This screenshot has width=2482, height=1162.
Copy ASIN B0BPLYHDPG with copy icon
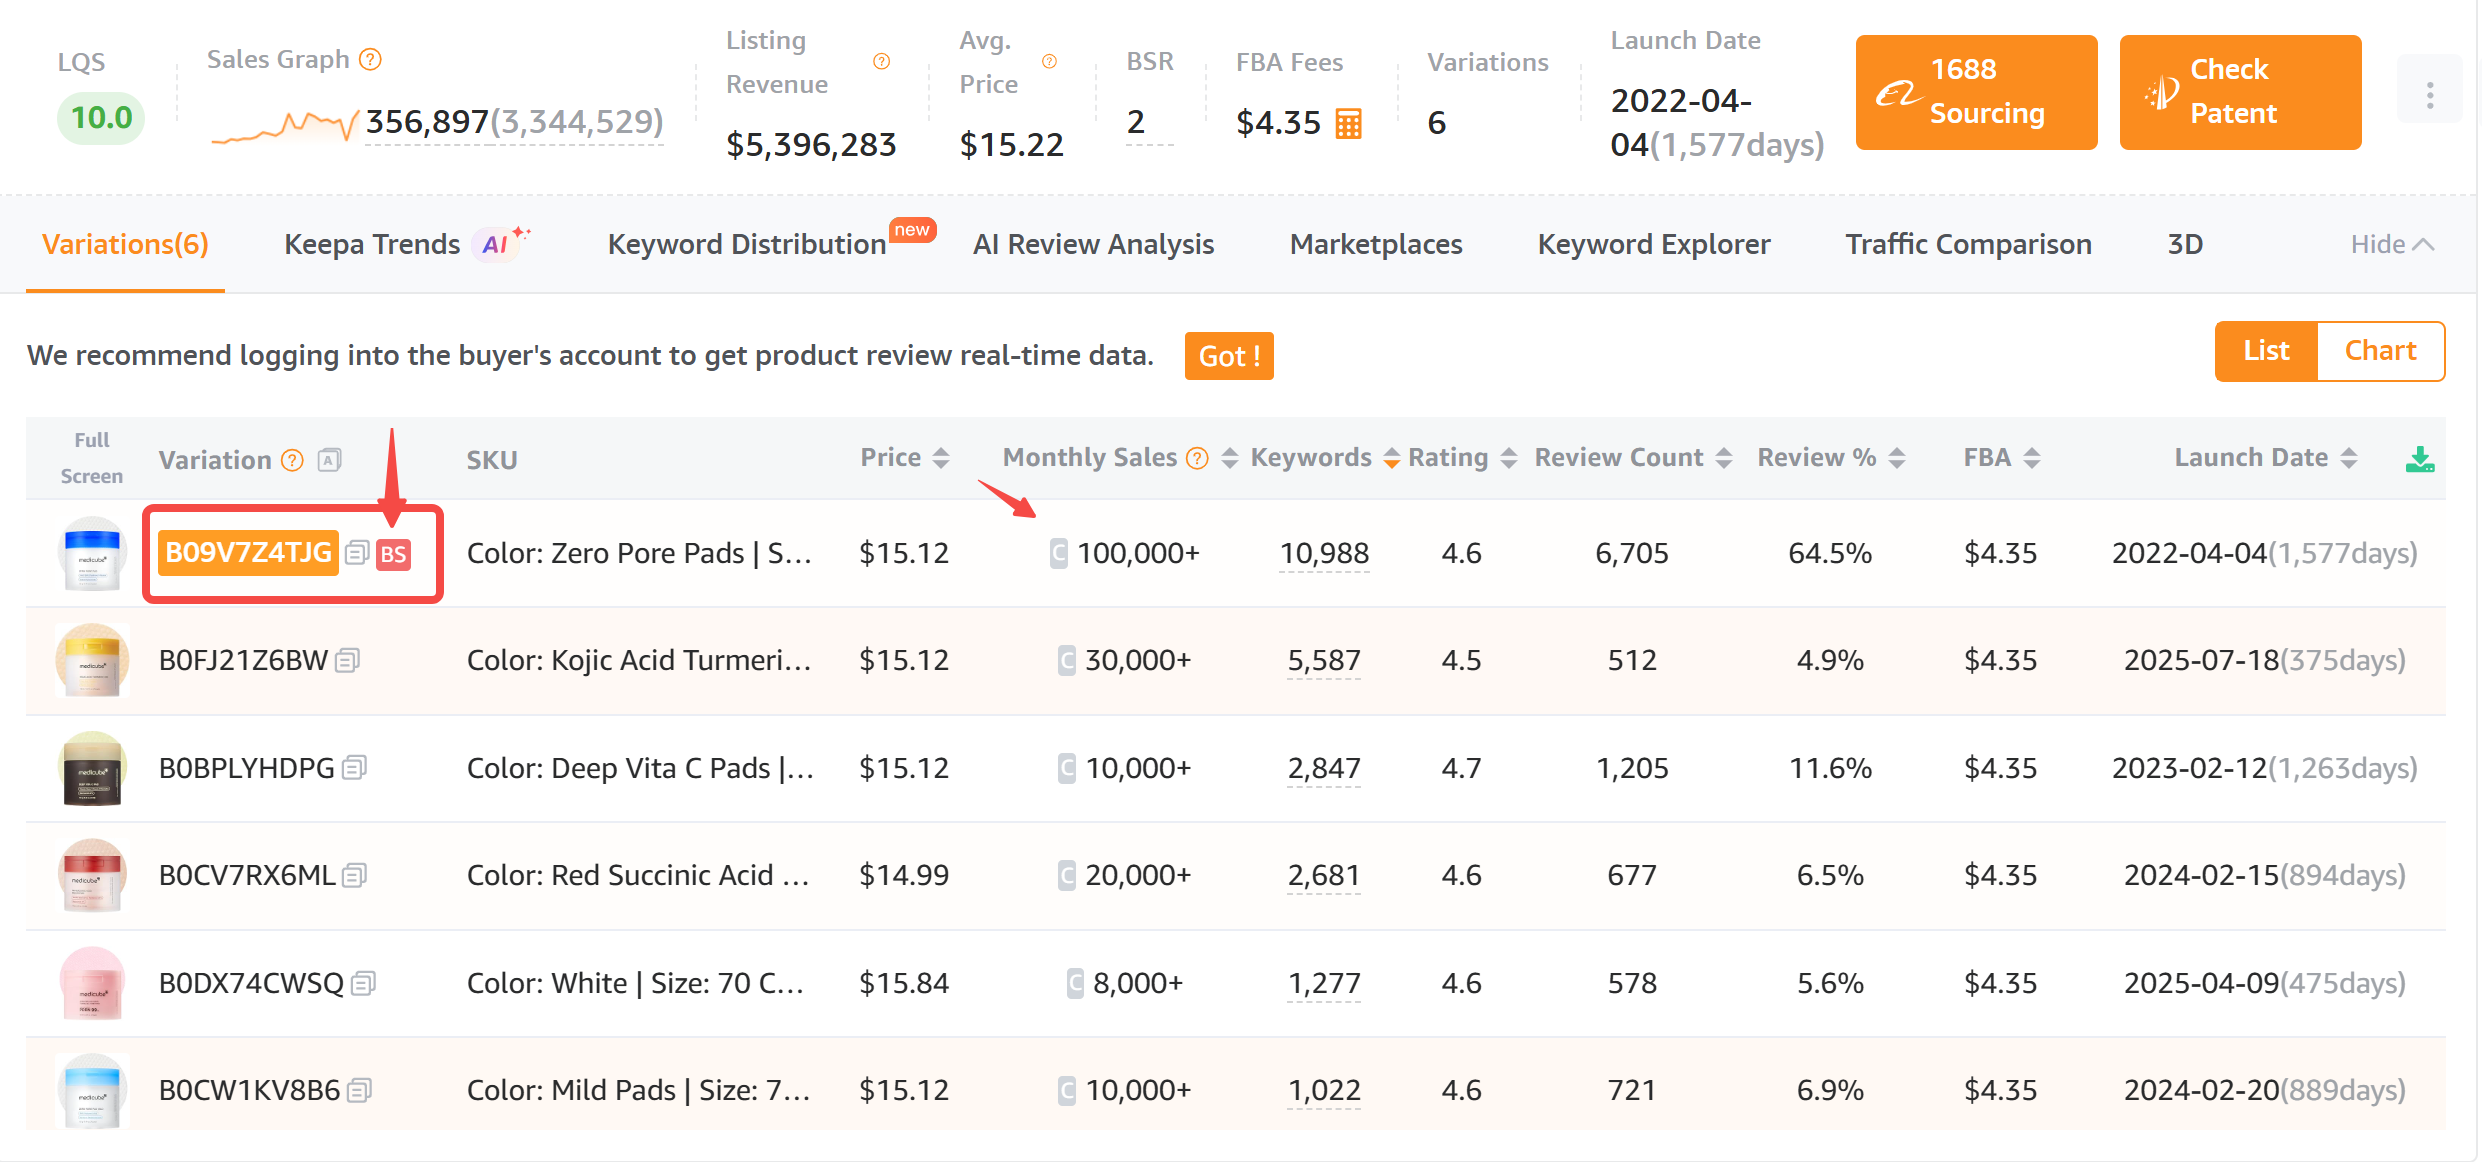(x=354, y=768)
